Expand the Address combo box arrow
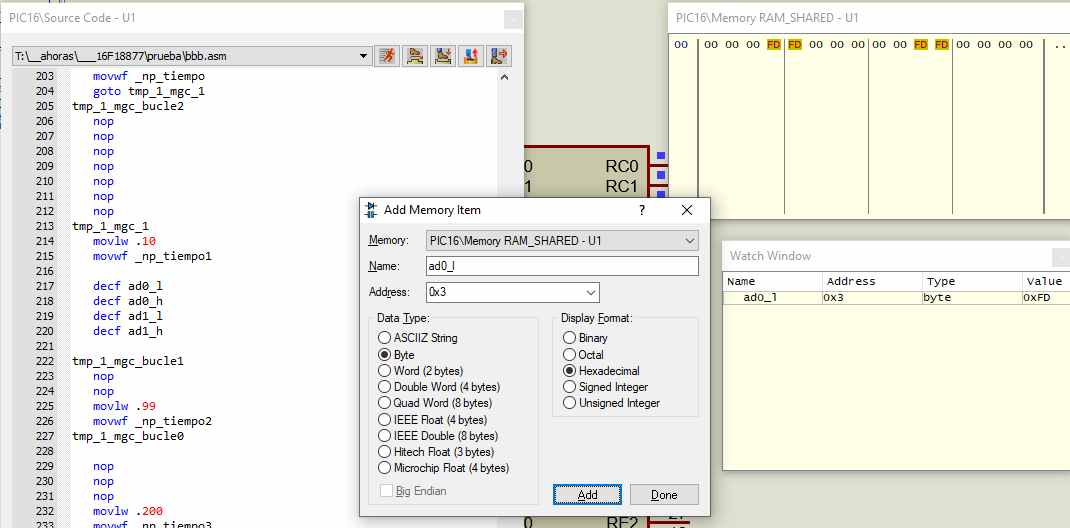The height and width of the screenshot is (528, 1070). click(x=591, y=293)
